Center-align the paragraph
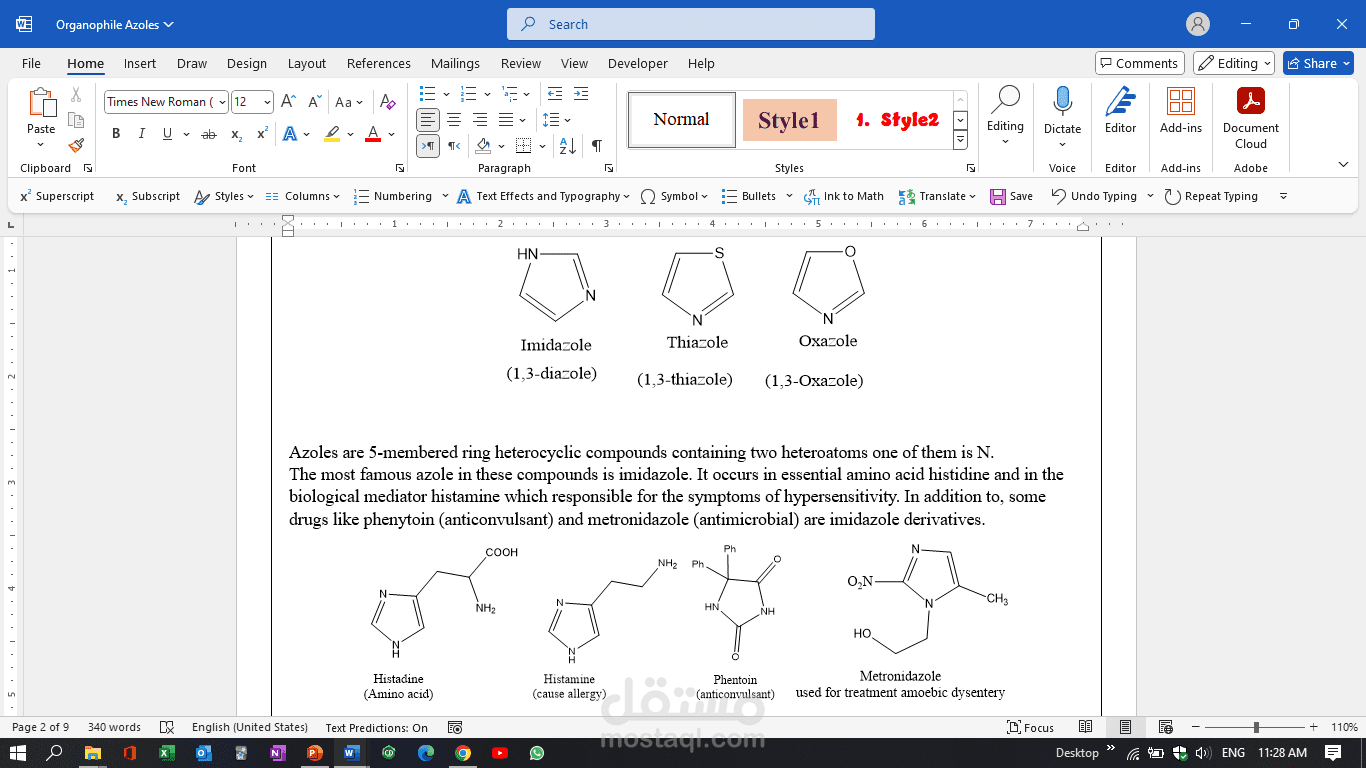 454,120
